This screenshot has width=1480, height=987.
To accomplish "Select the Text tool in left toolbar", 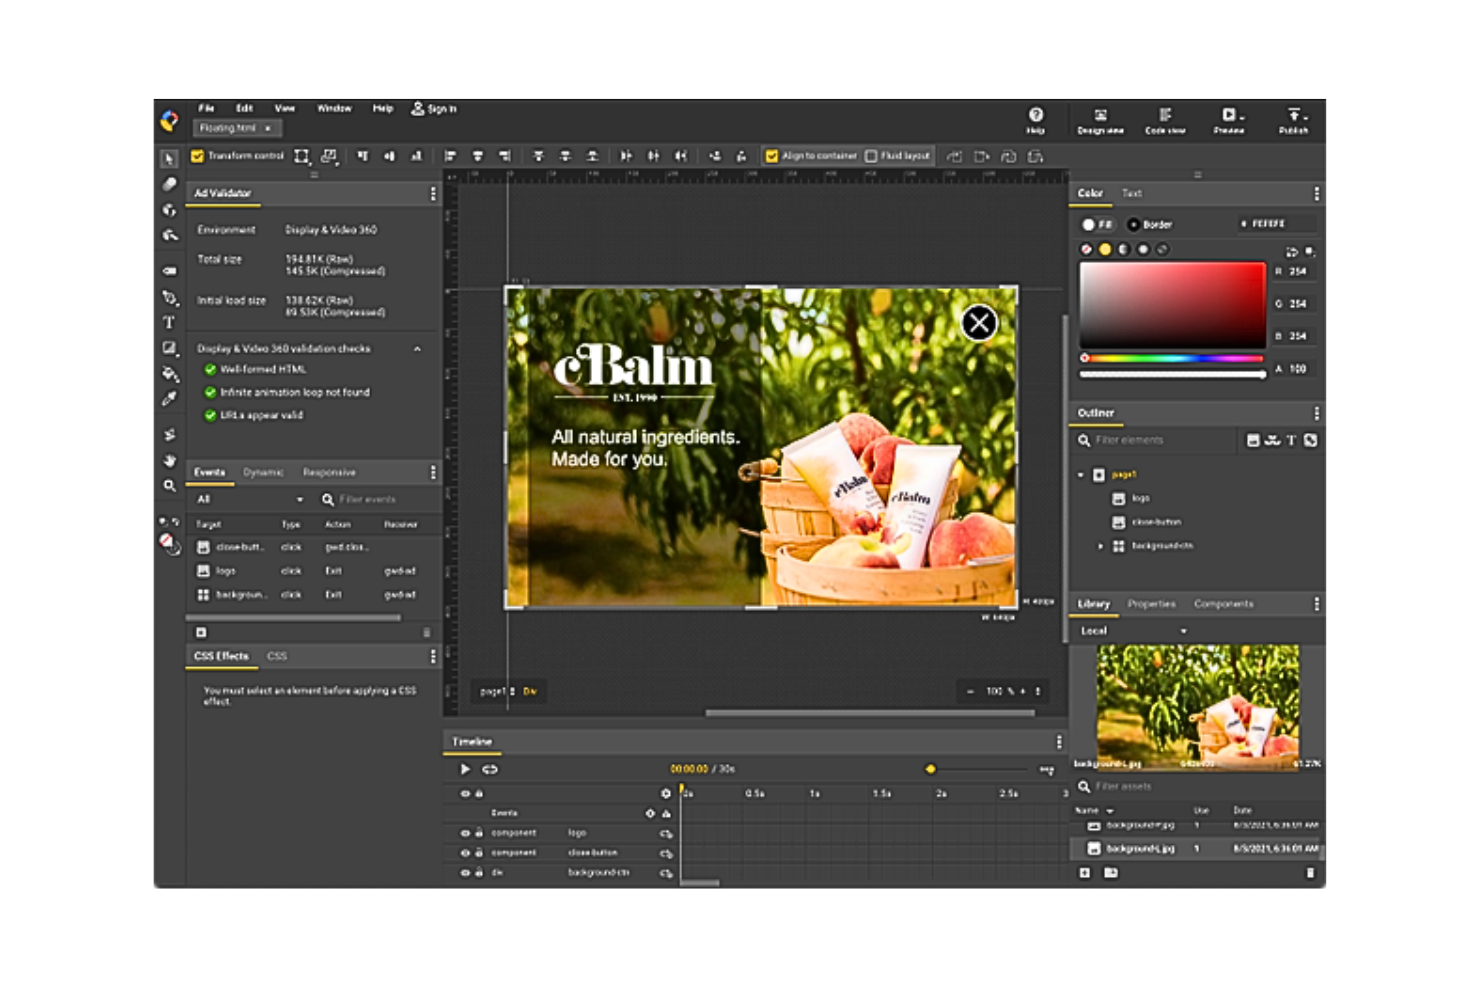I will click(x=169, y=323).
